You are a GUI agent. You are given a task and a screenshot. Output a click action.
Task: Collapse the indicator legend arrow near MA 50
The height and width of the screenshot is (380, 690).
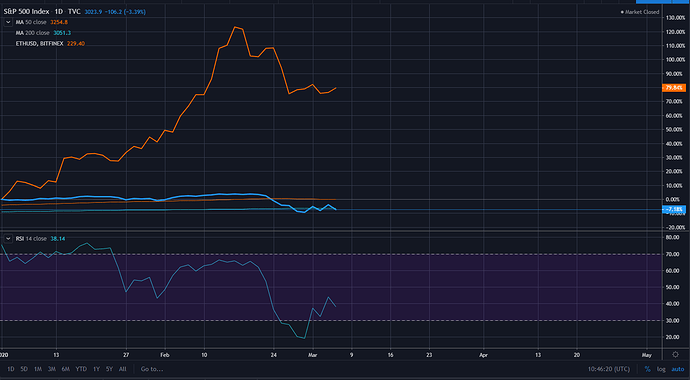click(x=8, y=22)
